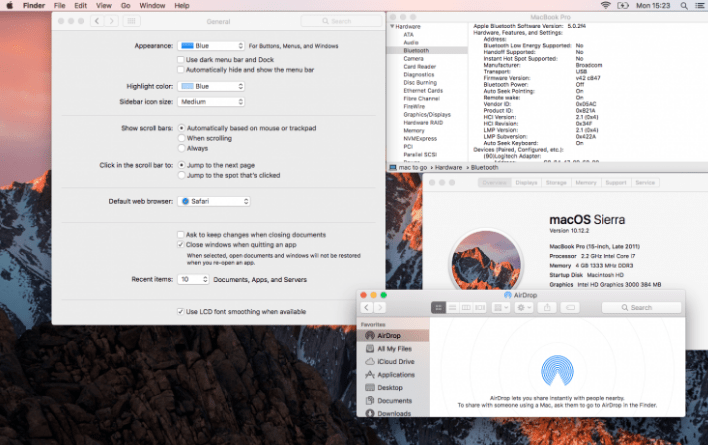This screenshot has width=708, height=445.
Task: Enable Automatically hide and show the menu bar
Action: click(181, 70)
